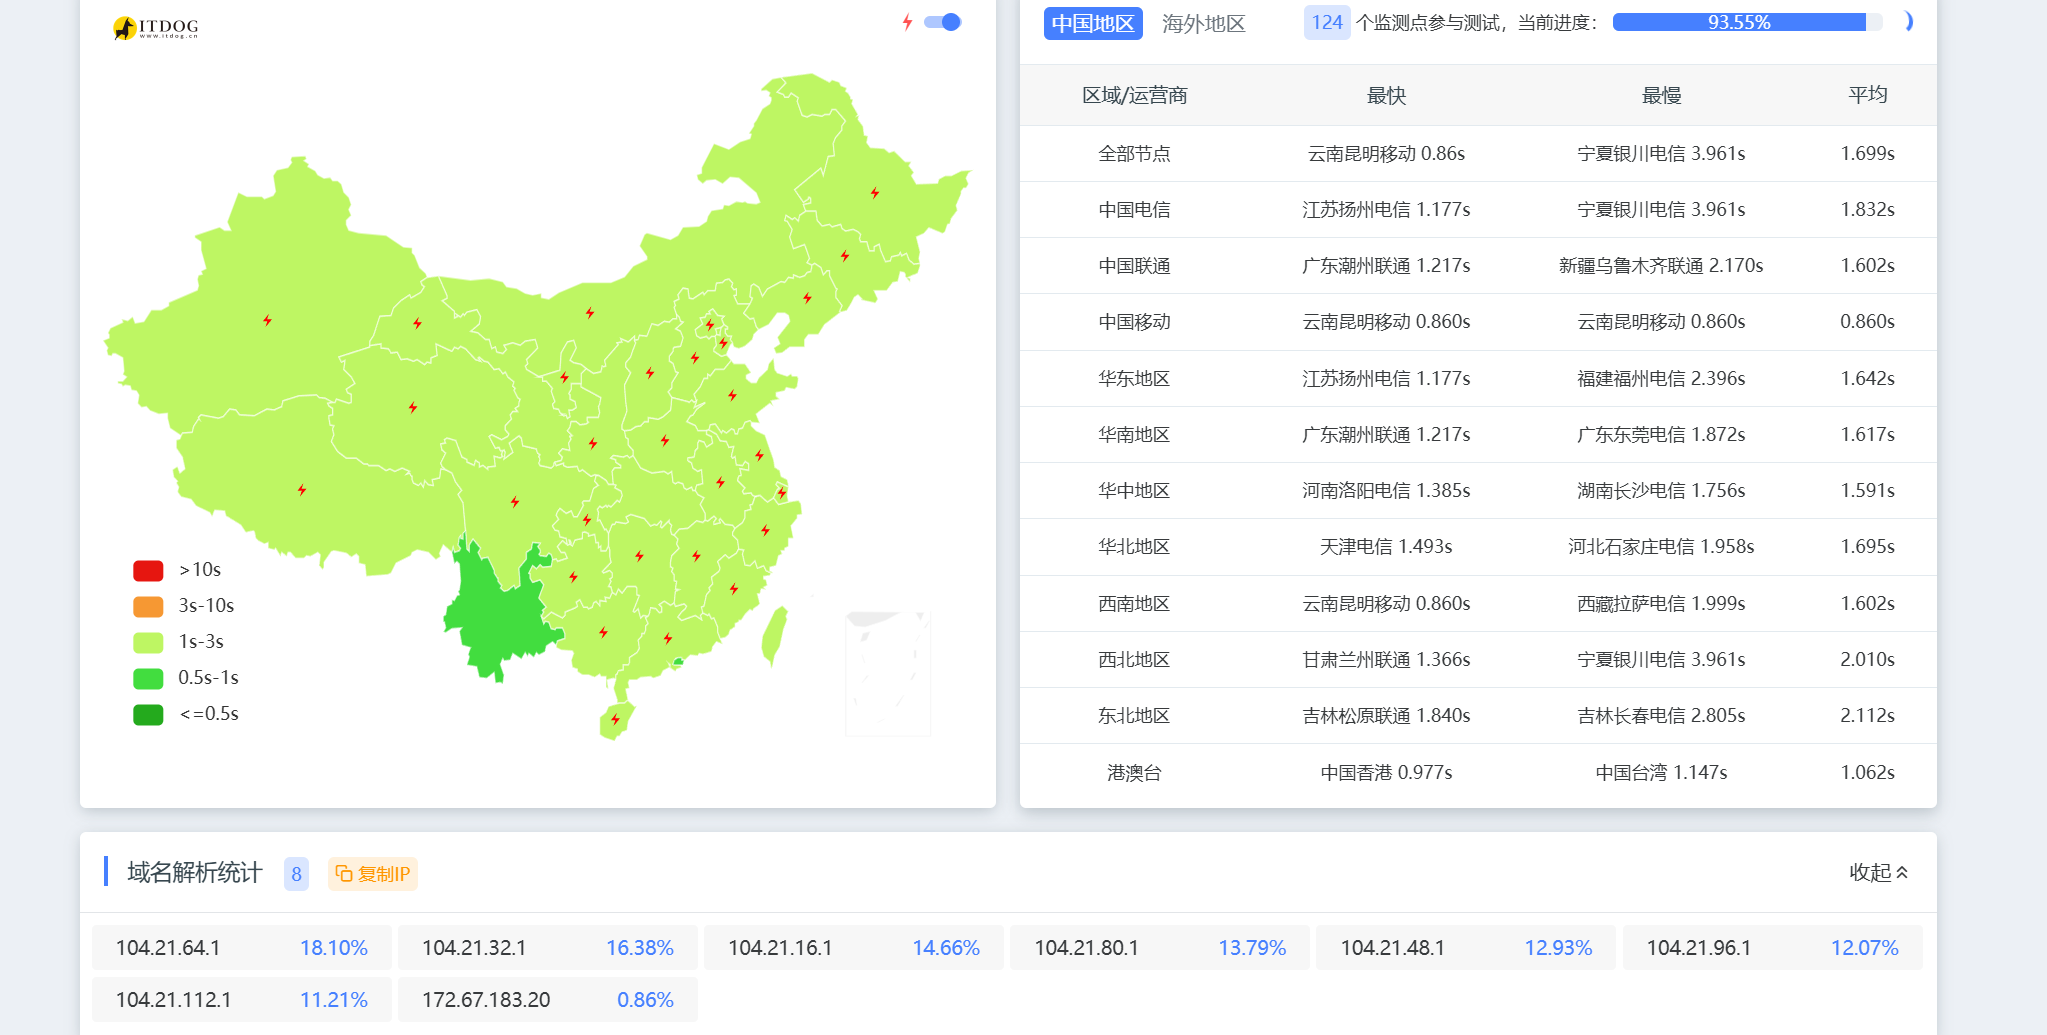Click the 93.55% progress bar
Screen dimensions: 2047x1035
coord(1740,22)
